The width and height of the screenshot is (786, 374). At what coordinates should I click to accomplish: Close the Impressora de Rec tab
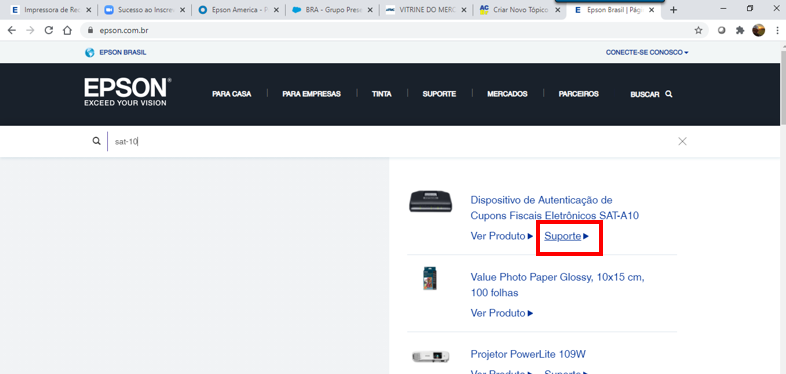pyautogui.click(x=89, y=10)
